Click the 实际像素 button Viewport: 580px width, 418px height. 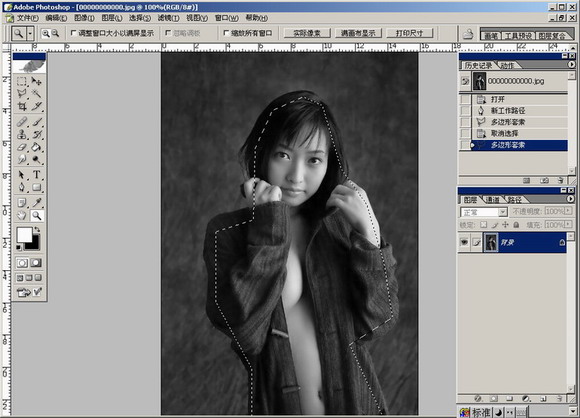click(x=307, y=33)
